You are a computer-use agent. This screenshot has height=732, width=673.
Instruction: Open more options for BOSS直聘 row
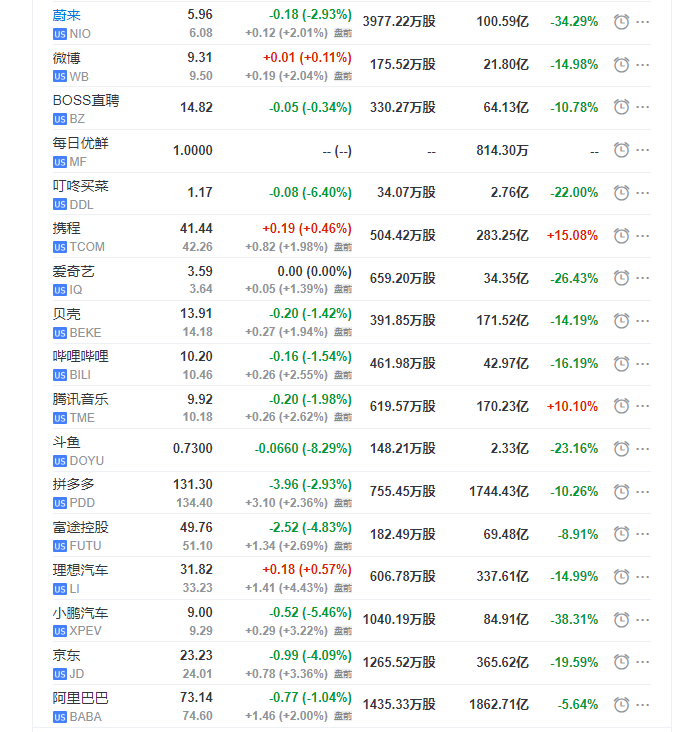[x=643, y=107]
